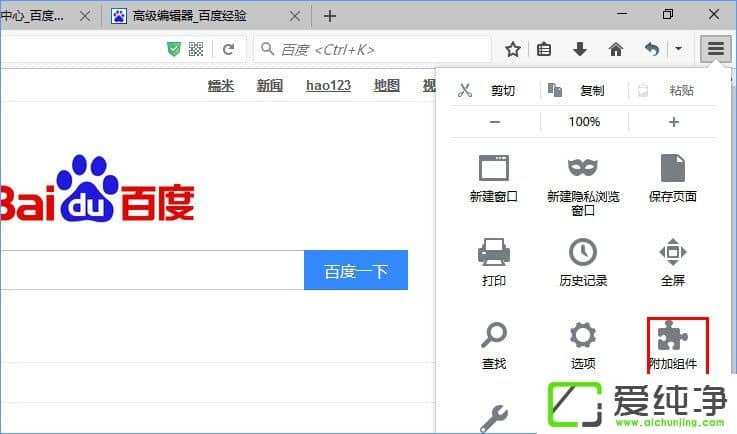Open the Add-ons (附加组件) puzzle icon
This screenshot has height=434, width=737.
pyautogui.click(x=672, y=338)
